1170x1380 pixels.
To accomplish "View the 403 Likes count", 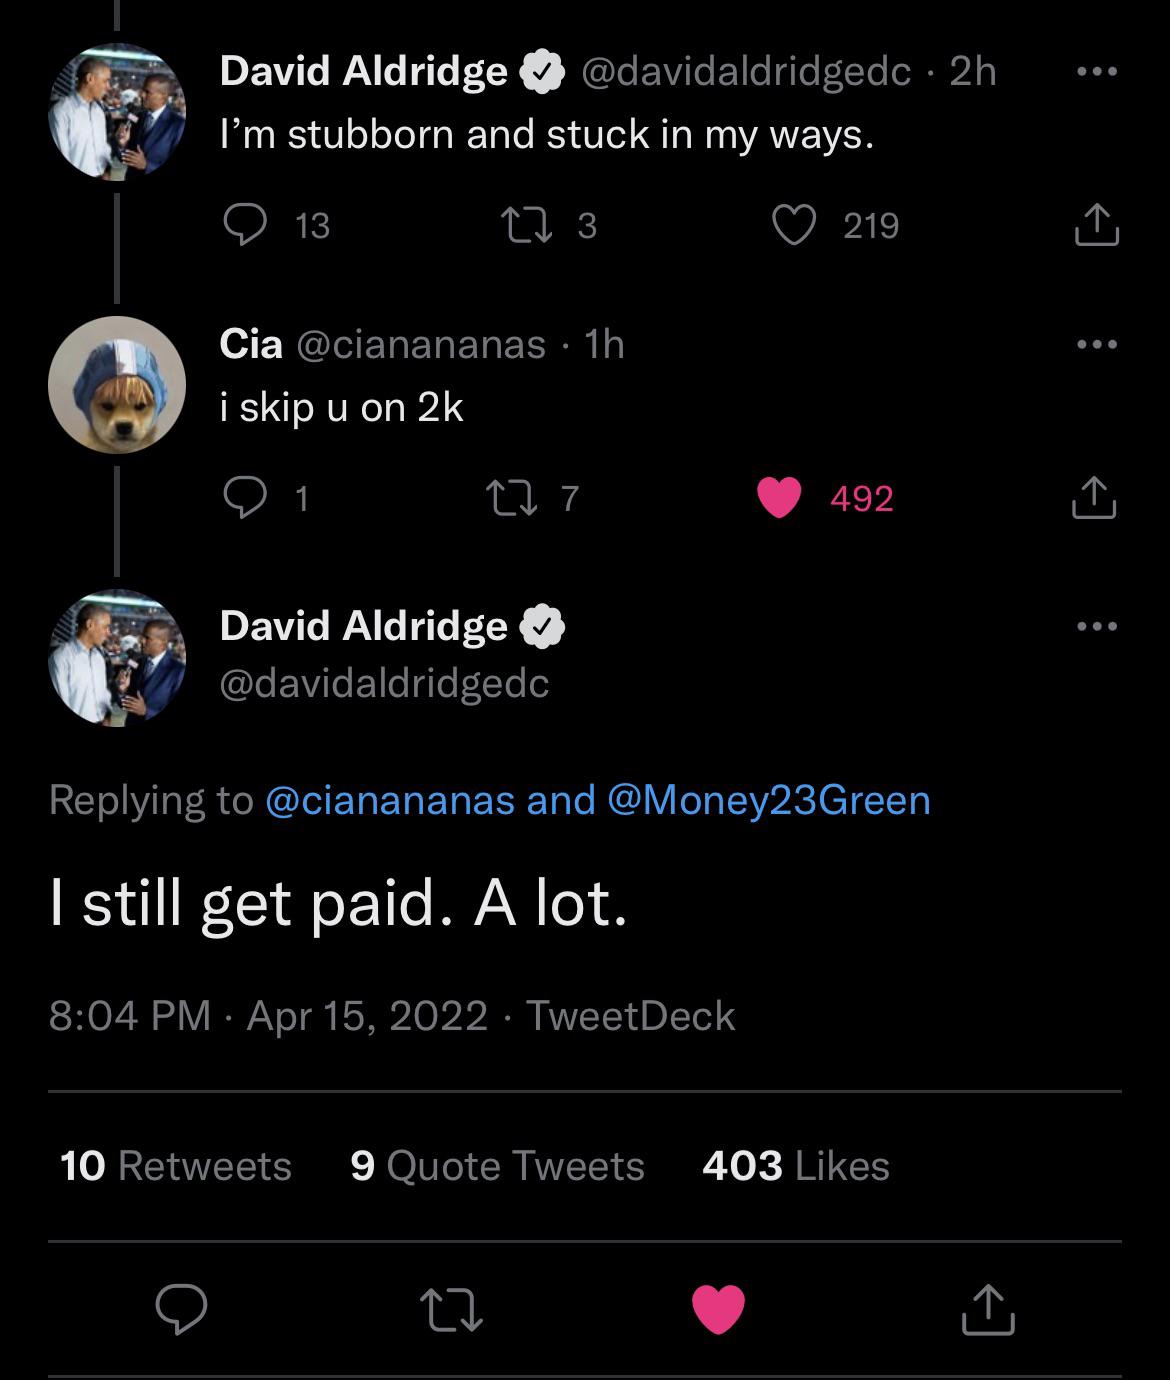I will click(795, 1165).
